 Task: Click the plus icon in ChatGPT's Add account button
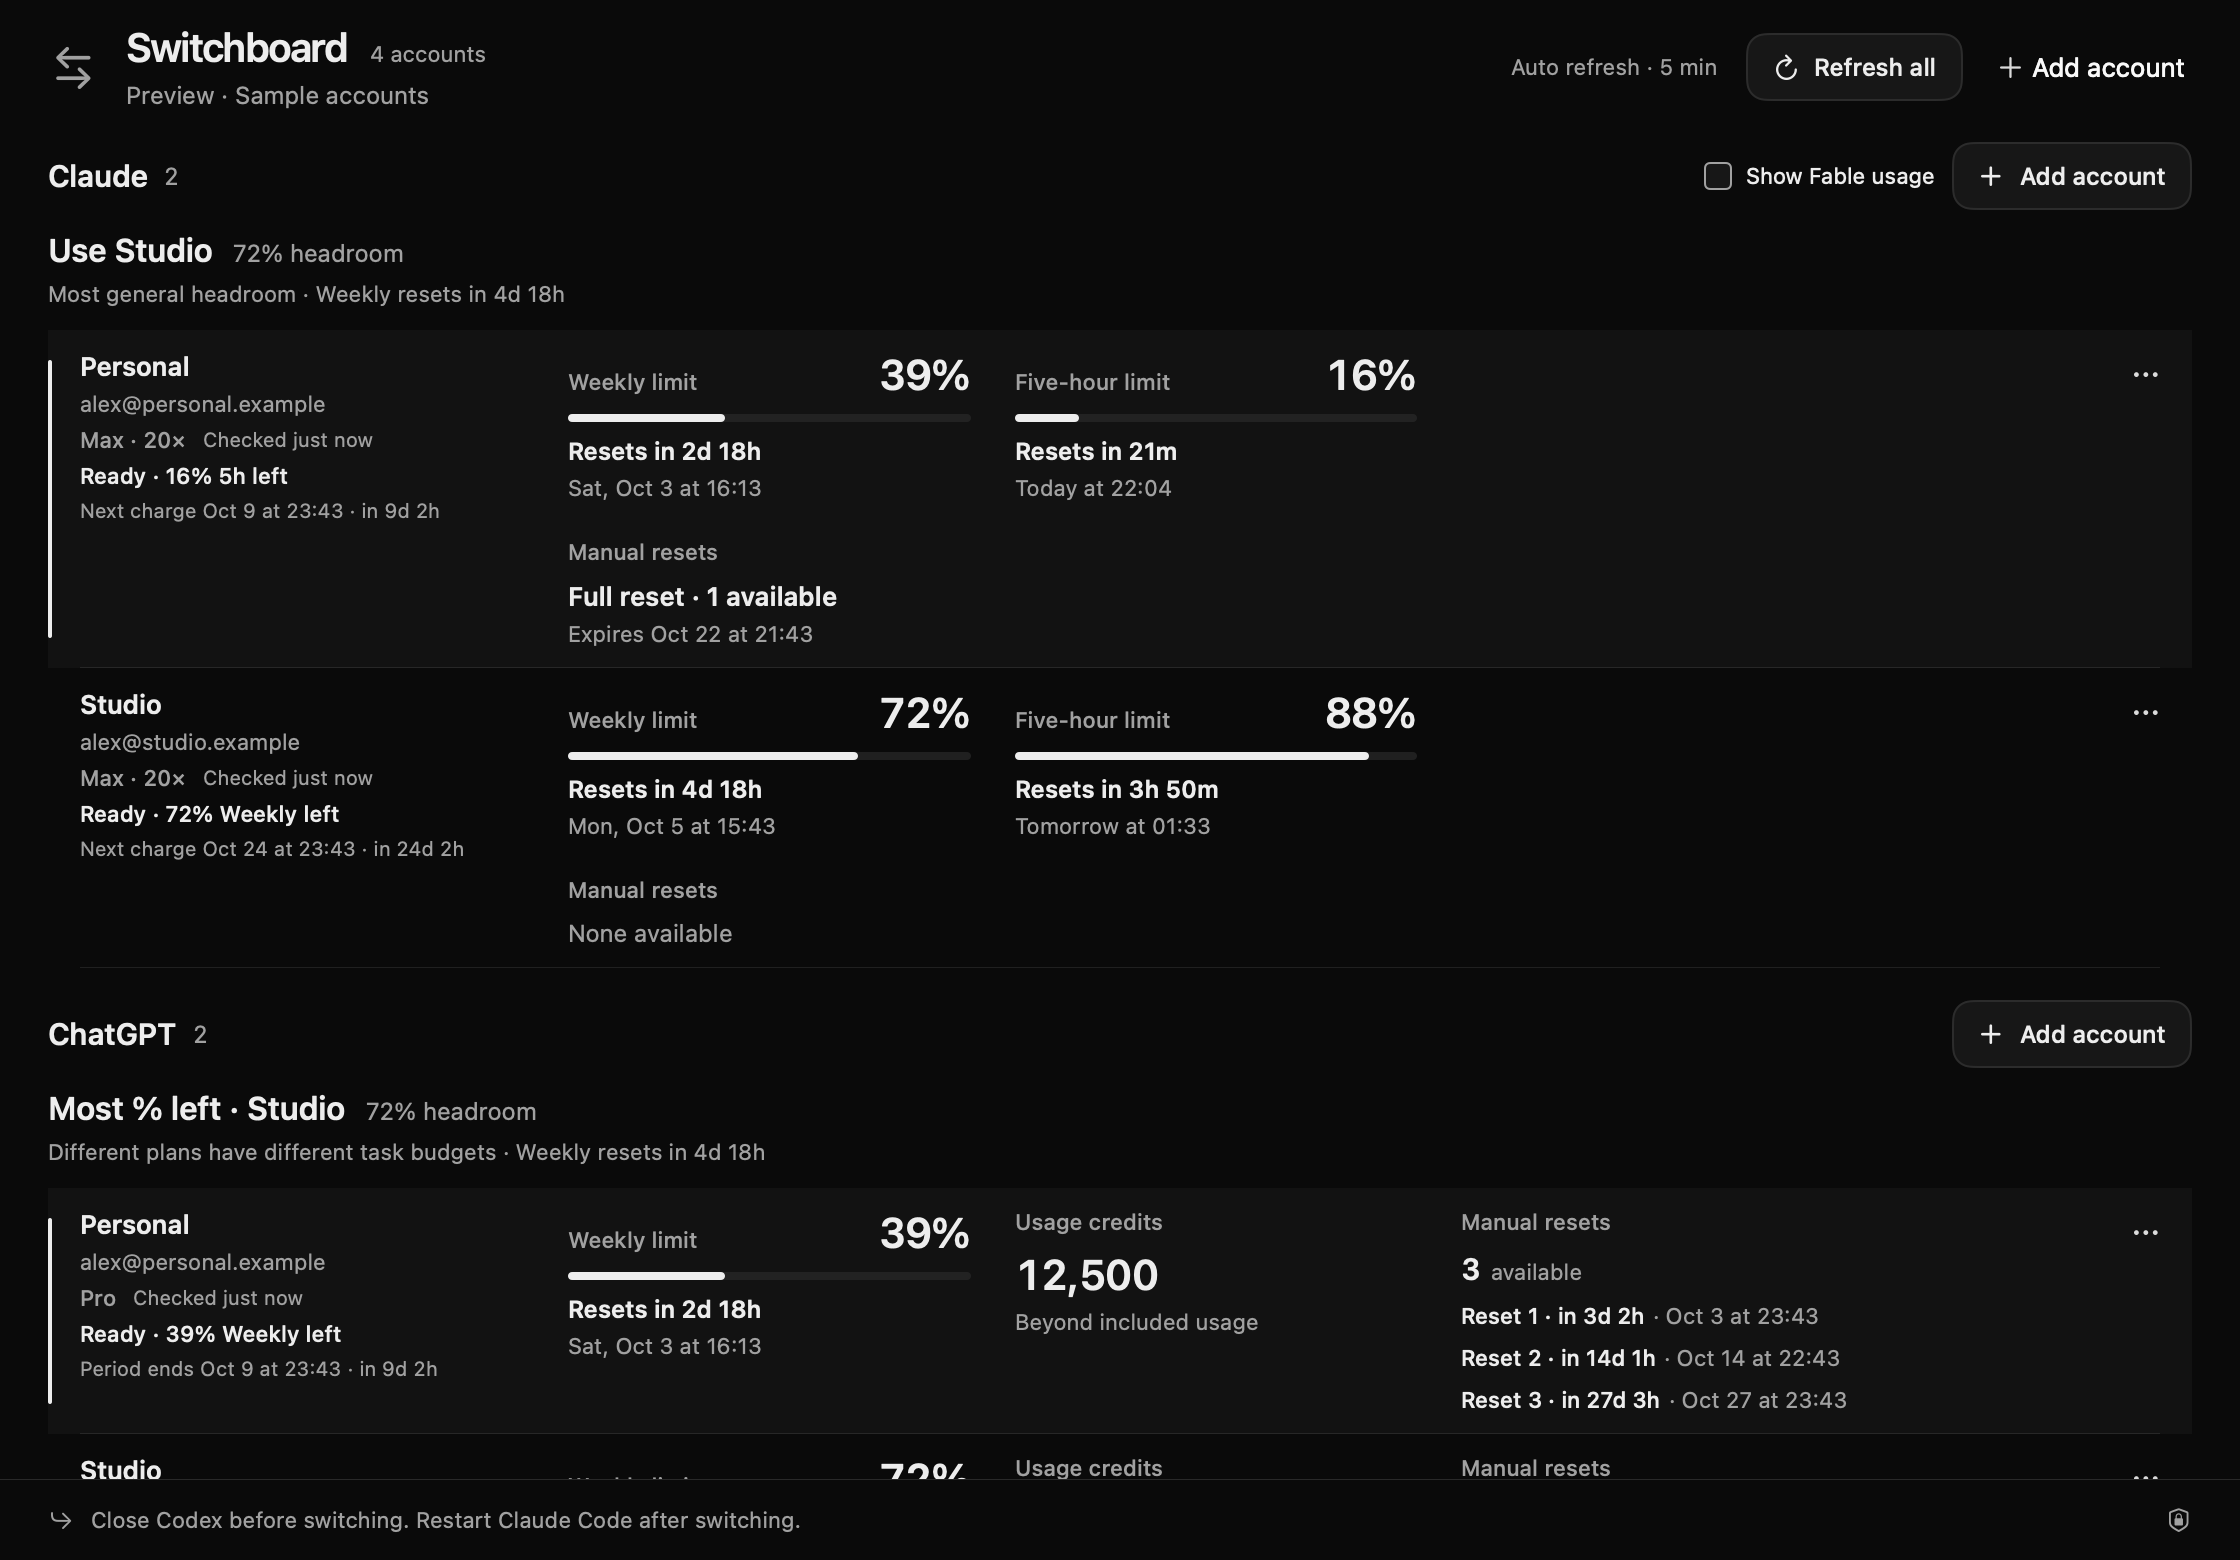1990,1034
